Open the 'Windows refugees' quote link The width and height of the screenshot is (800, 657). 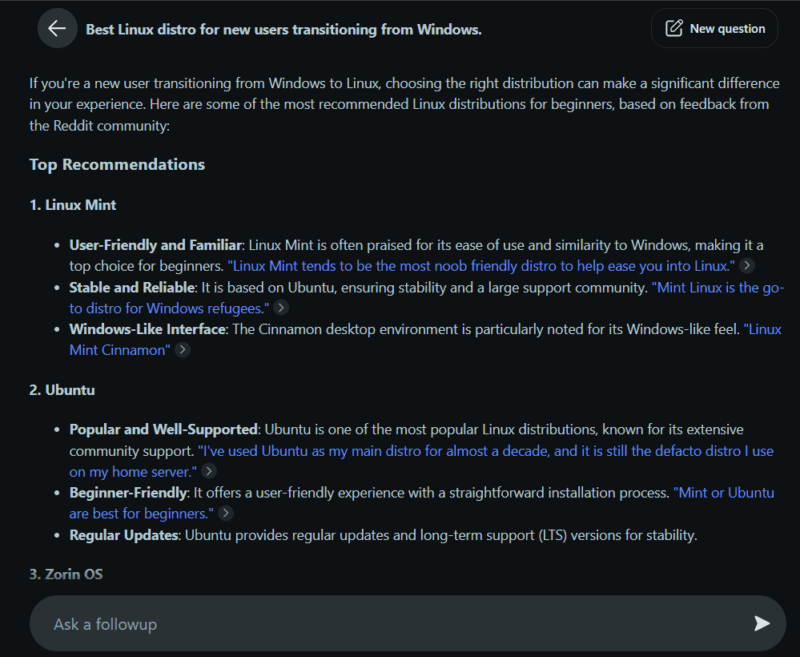[x=159, y=308]
